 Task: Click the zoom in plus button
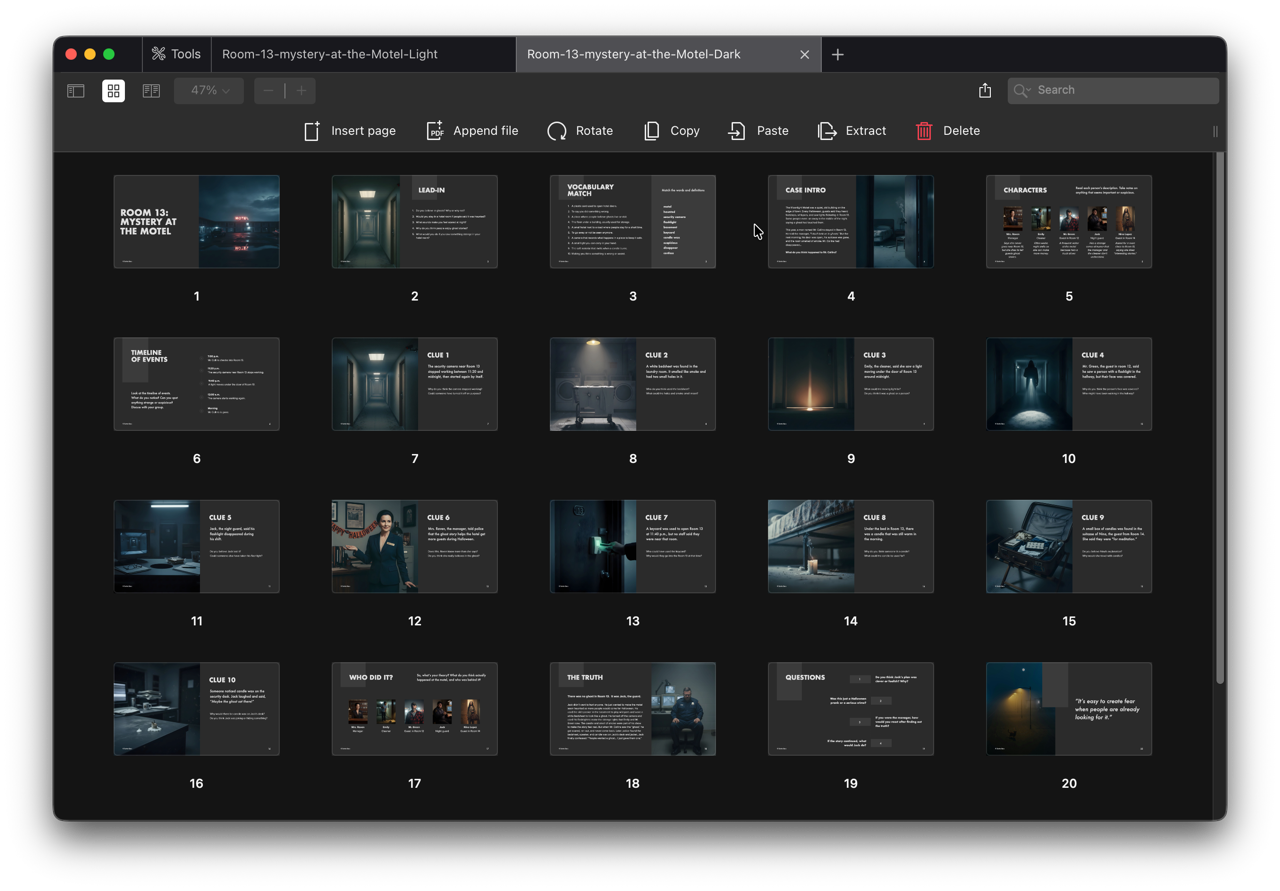(x=301, y=91)
